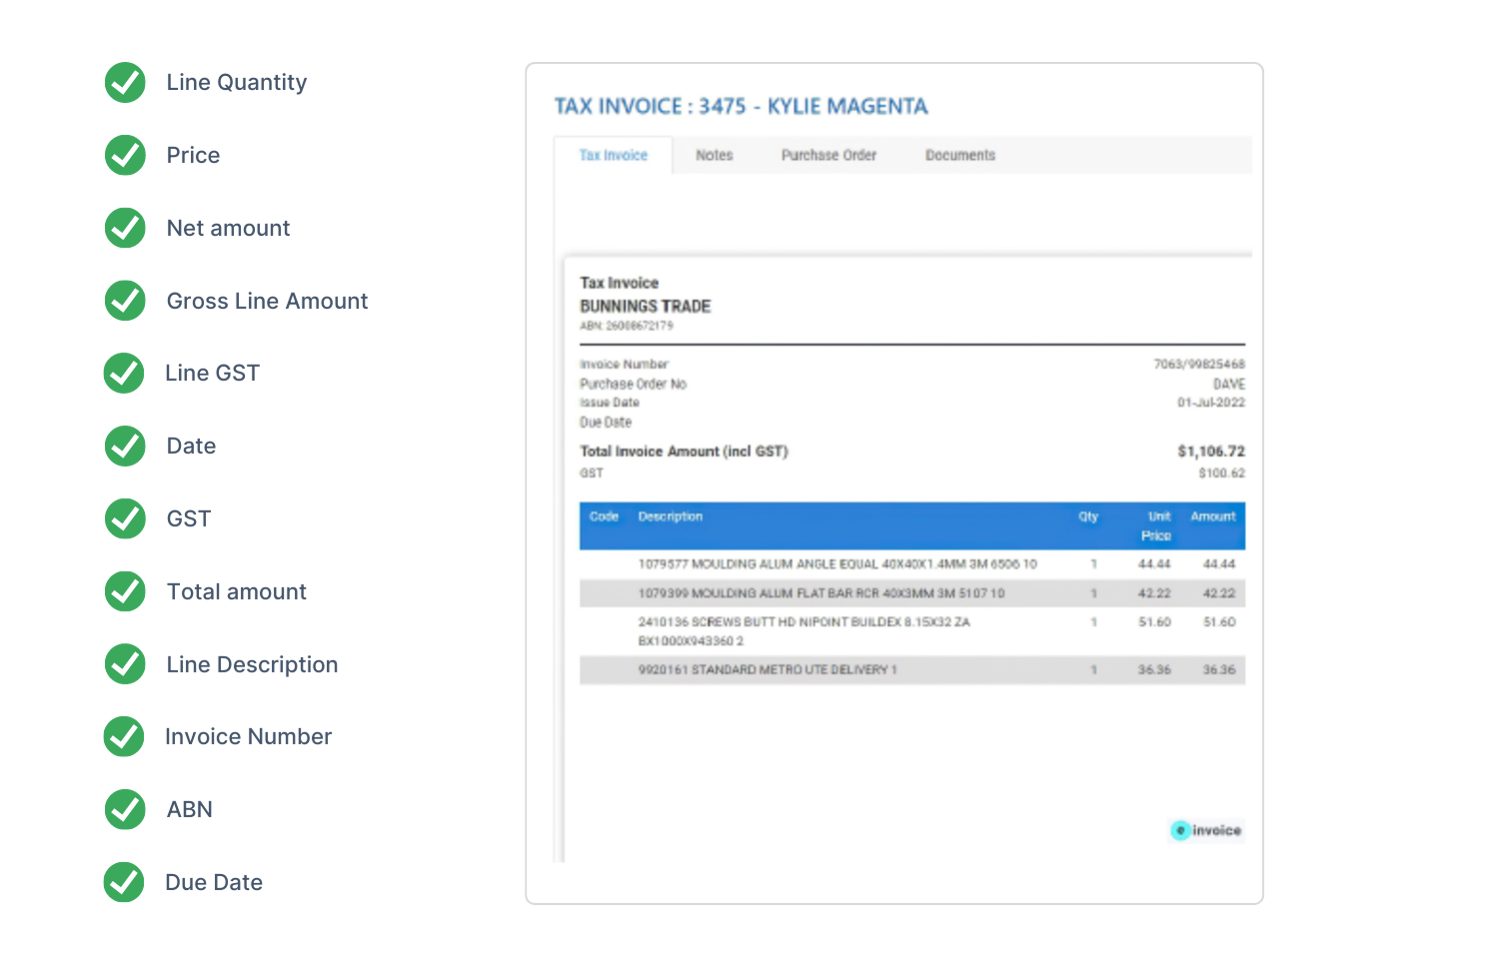Toggle the Total Amount verification check
Image resolution: width=1499 pixels, height=963 pixels.
click(x=124, y=593)
